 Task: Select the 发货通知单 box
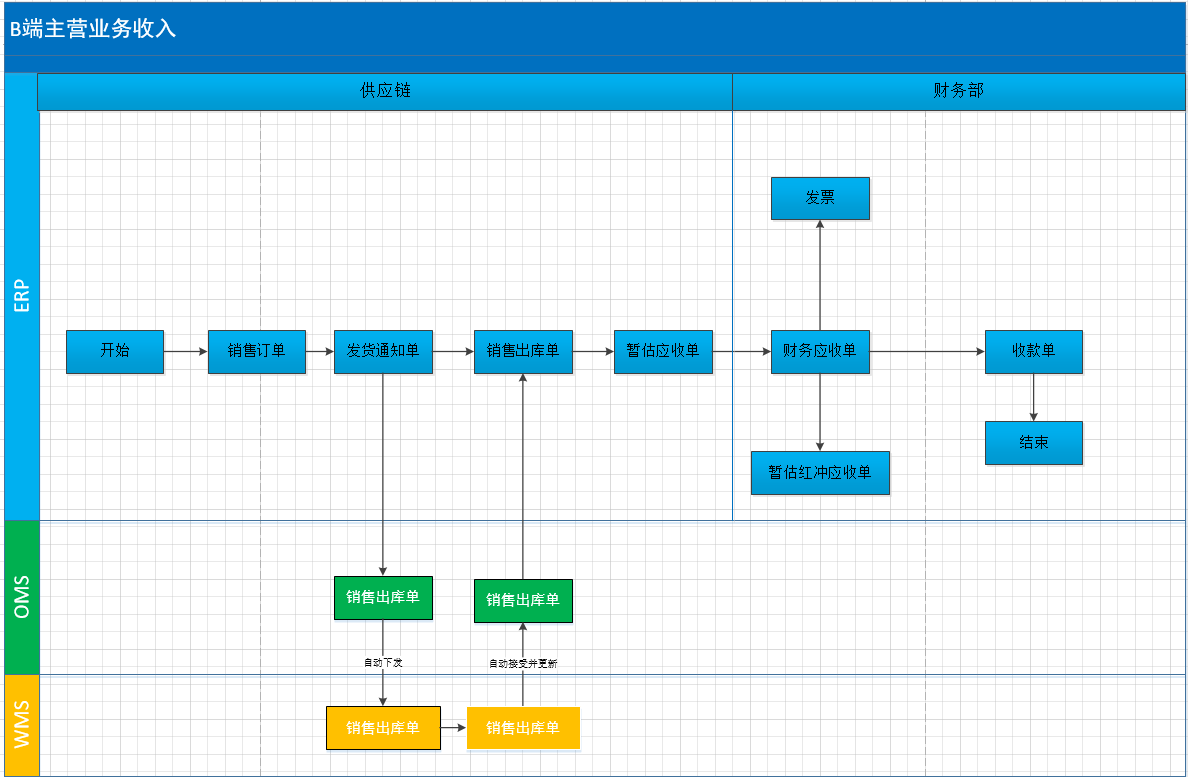[383, 351]
